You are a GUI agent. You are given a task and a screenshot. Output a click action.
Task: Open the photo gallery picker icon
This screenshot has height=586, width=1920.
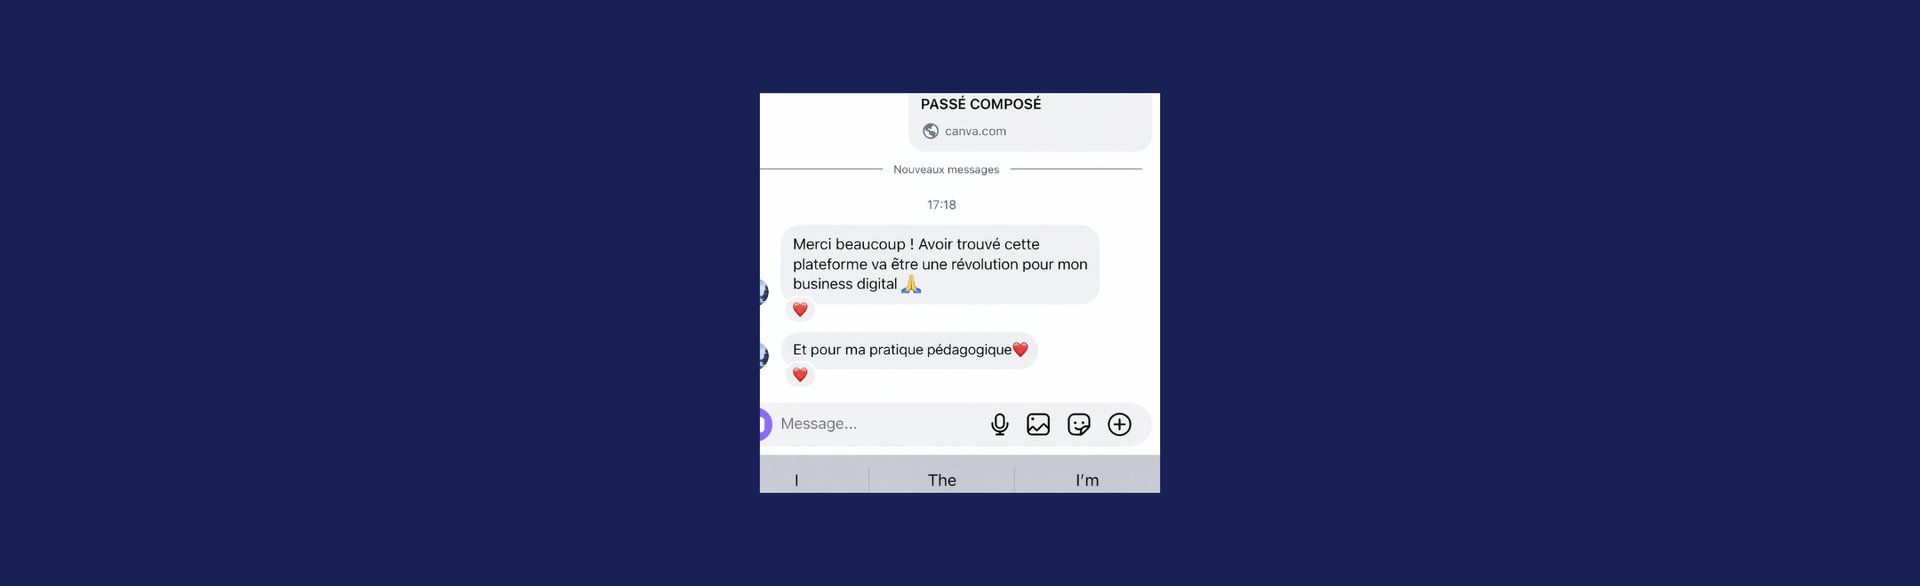(1038, 425)
